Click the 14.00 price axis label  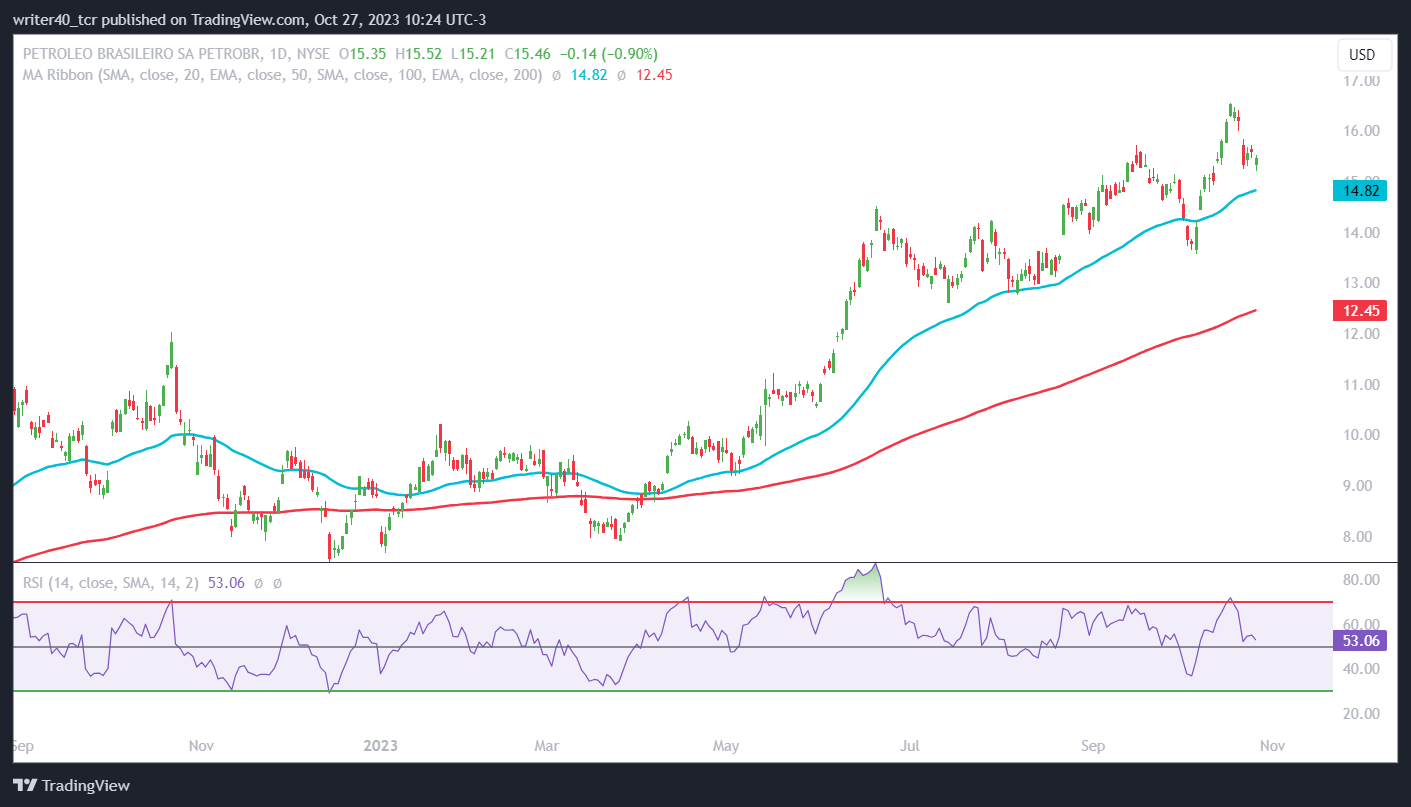pos(1362,233)
